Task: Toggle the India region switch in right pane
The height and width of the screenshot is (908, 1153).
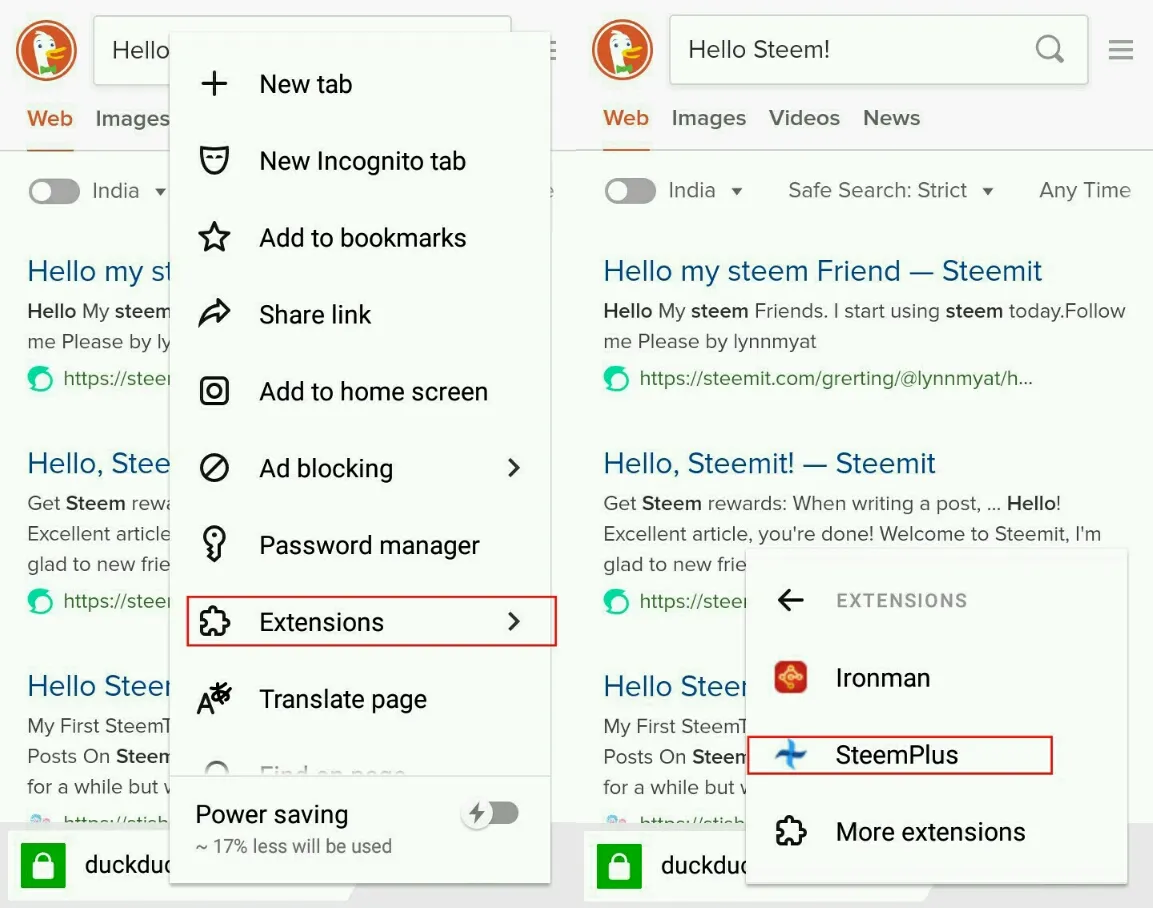Action: tap(630, 191)
